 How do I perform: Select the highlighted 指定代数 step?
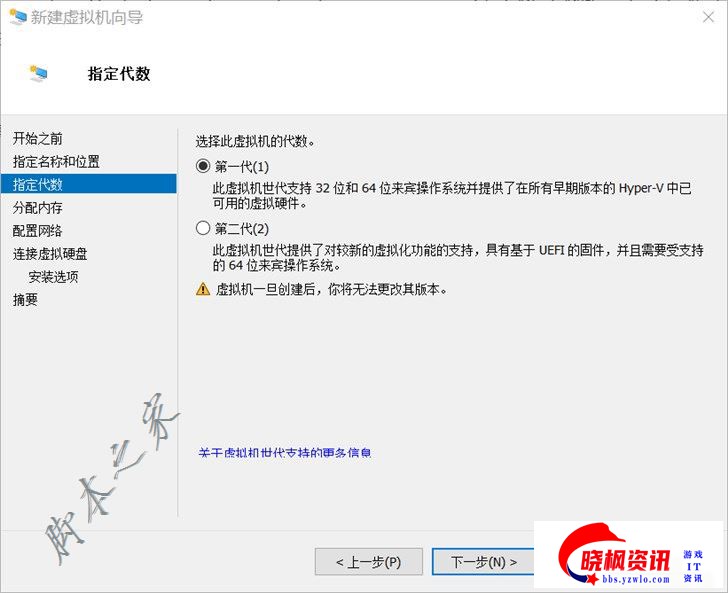pos(38,184)
